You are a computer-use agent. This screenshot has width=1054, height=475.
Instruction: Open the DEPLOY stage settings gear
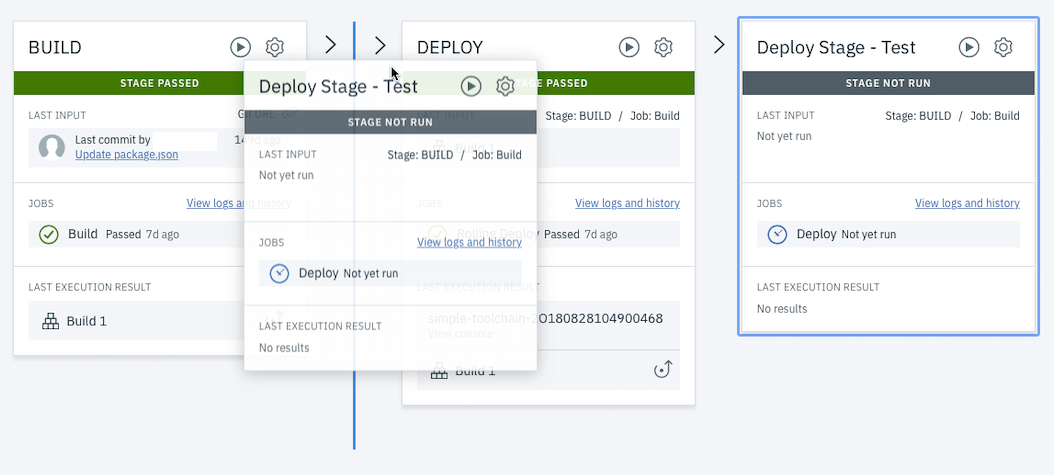pos(663,47)
